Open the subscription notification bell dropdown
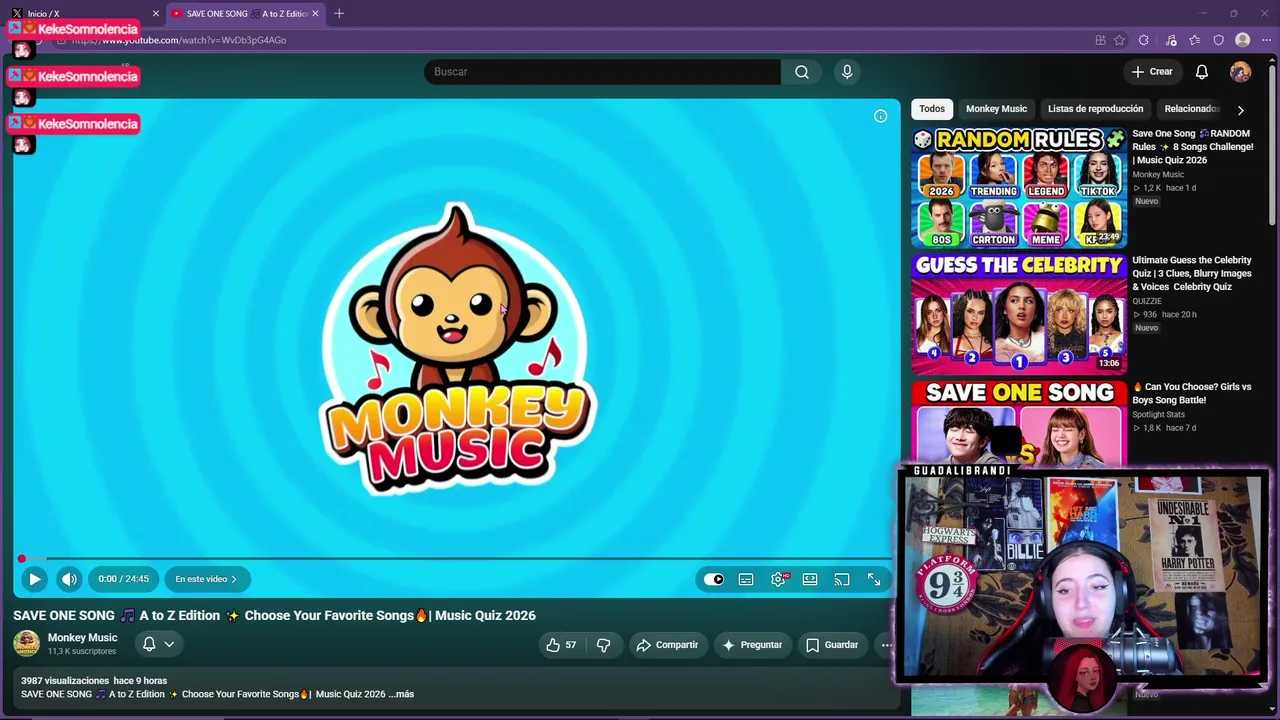The image size is (1280, 720). 157,644
